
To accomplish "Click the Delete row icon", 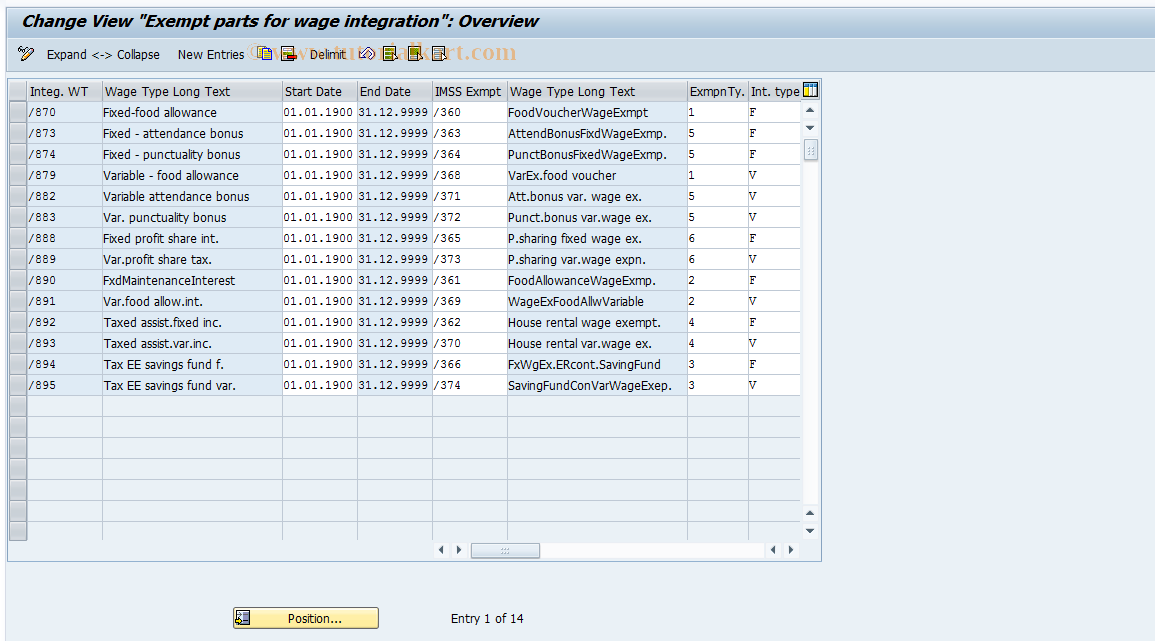I will pos(289,54).
